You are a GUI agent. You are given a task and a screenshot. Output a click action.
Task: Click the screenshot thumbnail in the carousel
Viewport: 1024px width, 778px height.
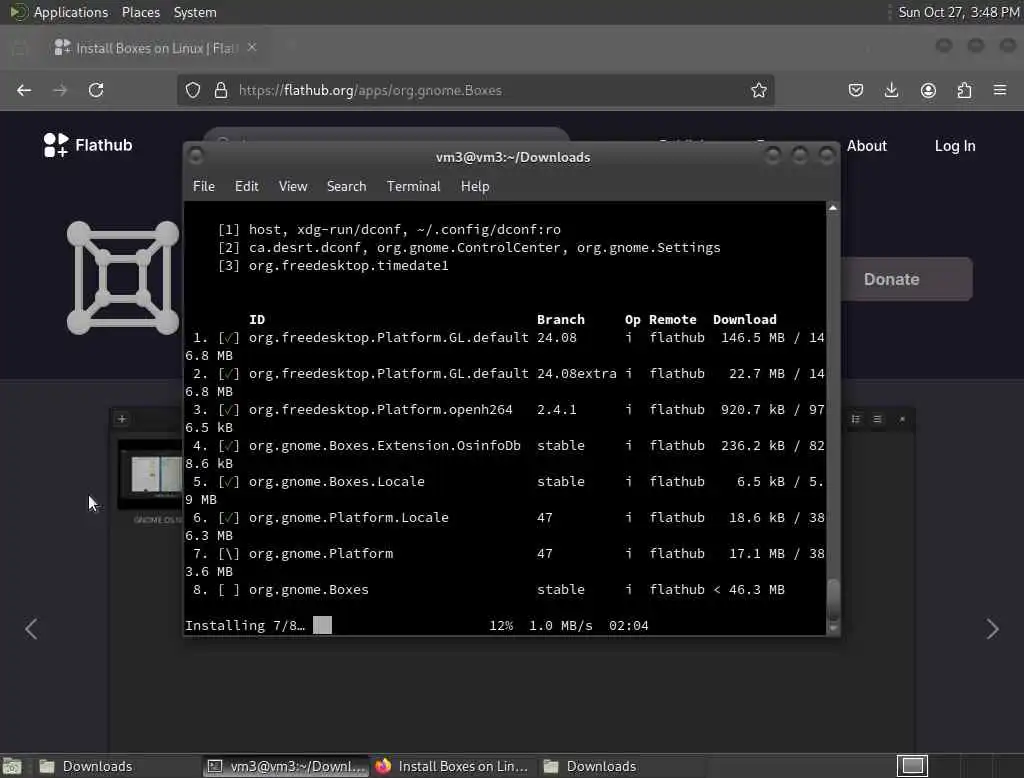(x=152, y=475)
